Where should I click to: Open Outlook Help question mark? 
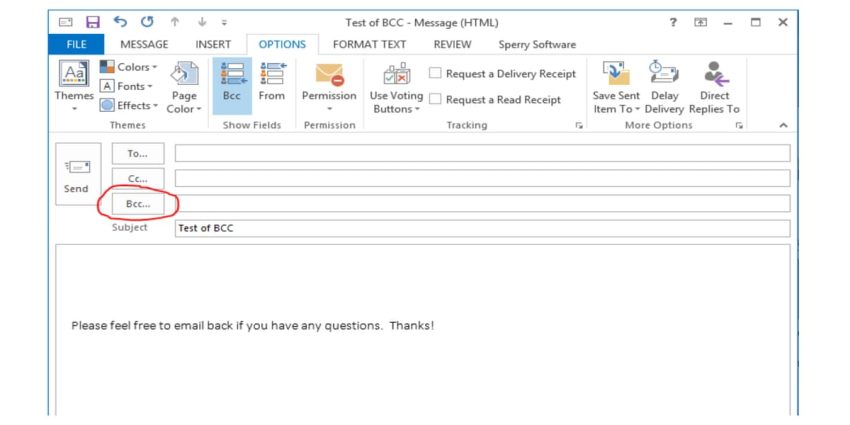[673, 22]
